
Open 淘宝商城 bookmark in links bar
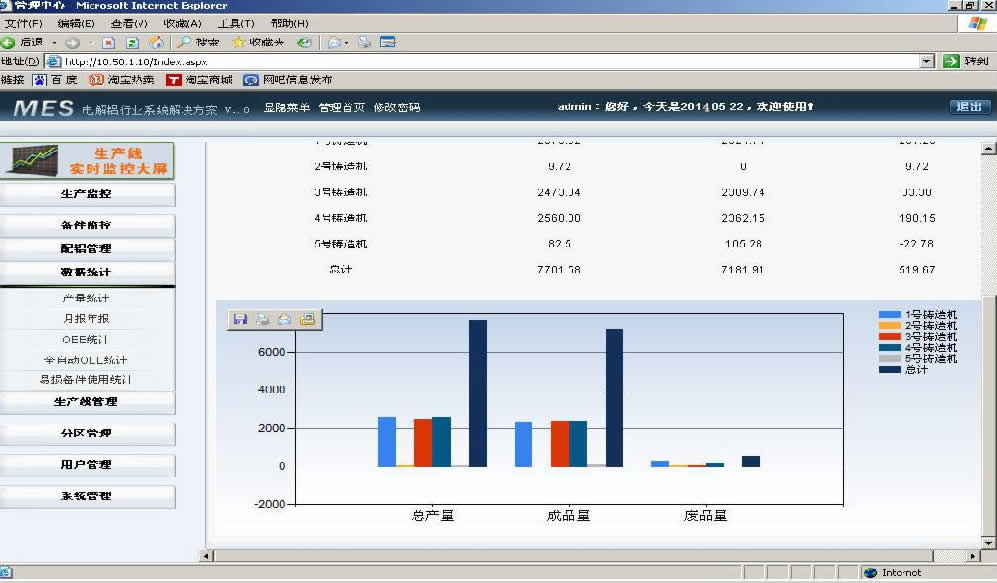(199, 80)
